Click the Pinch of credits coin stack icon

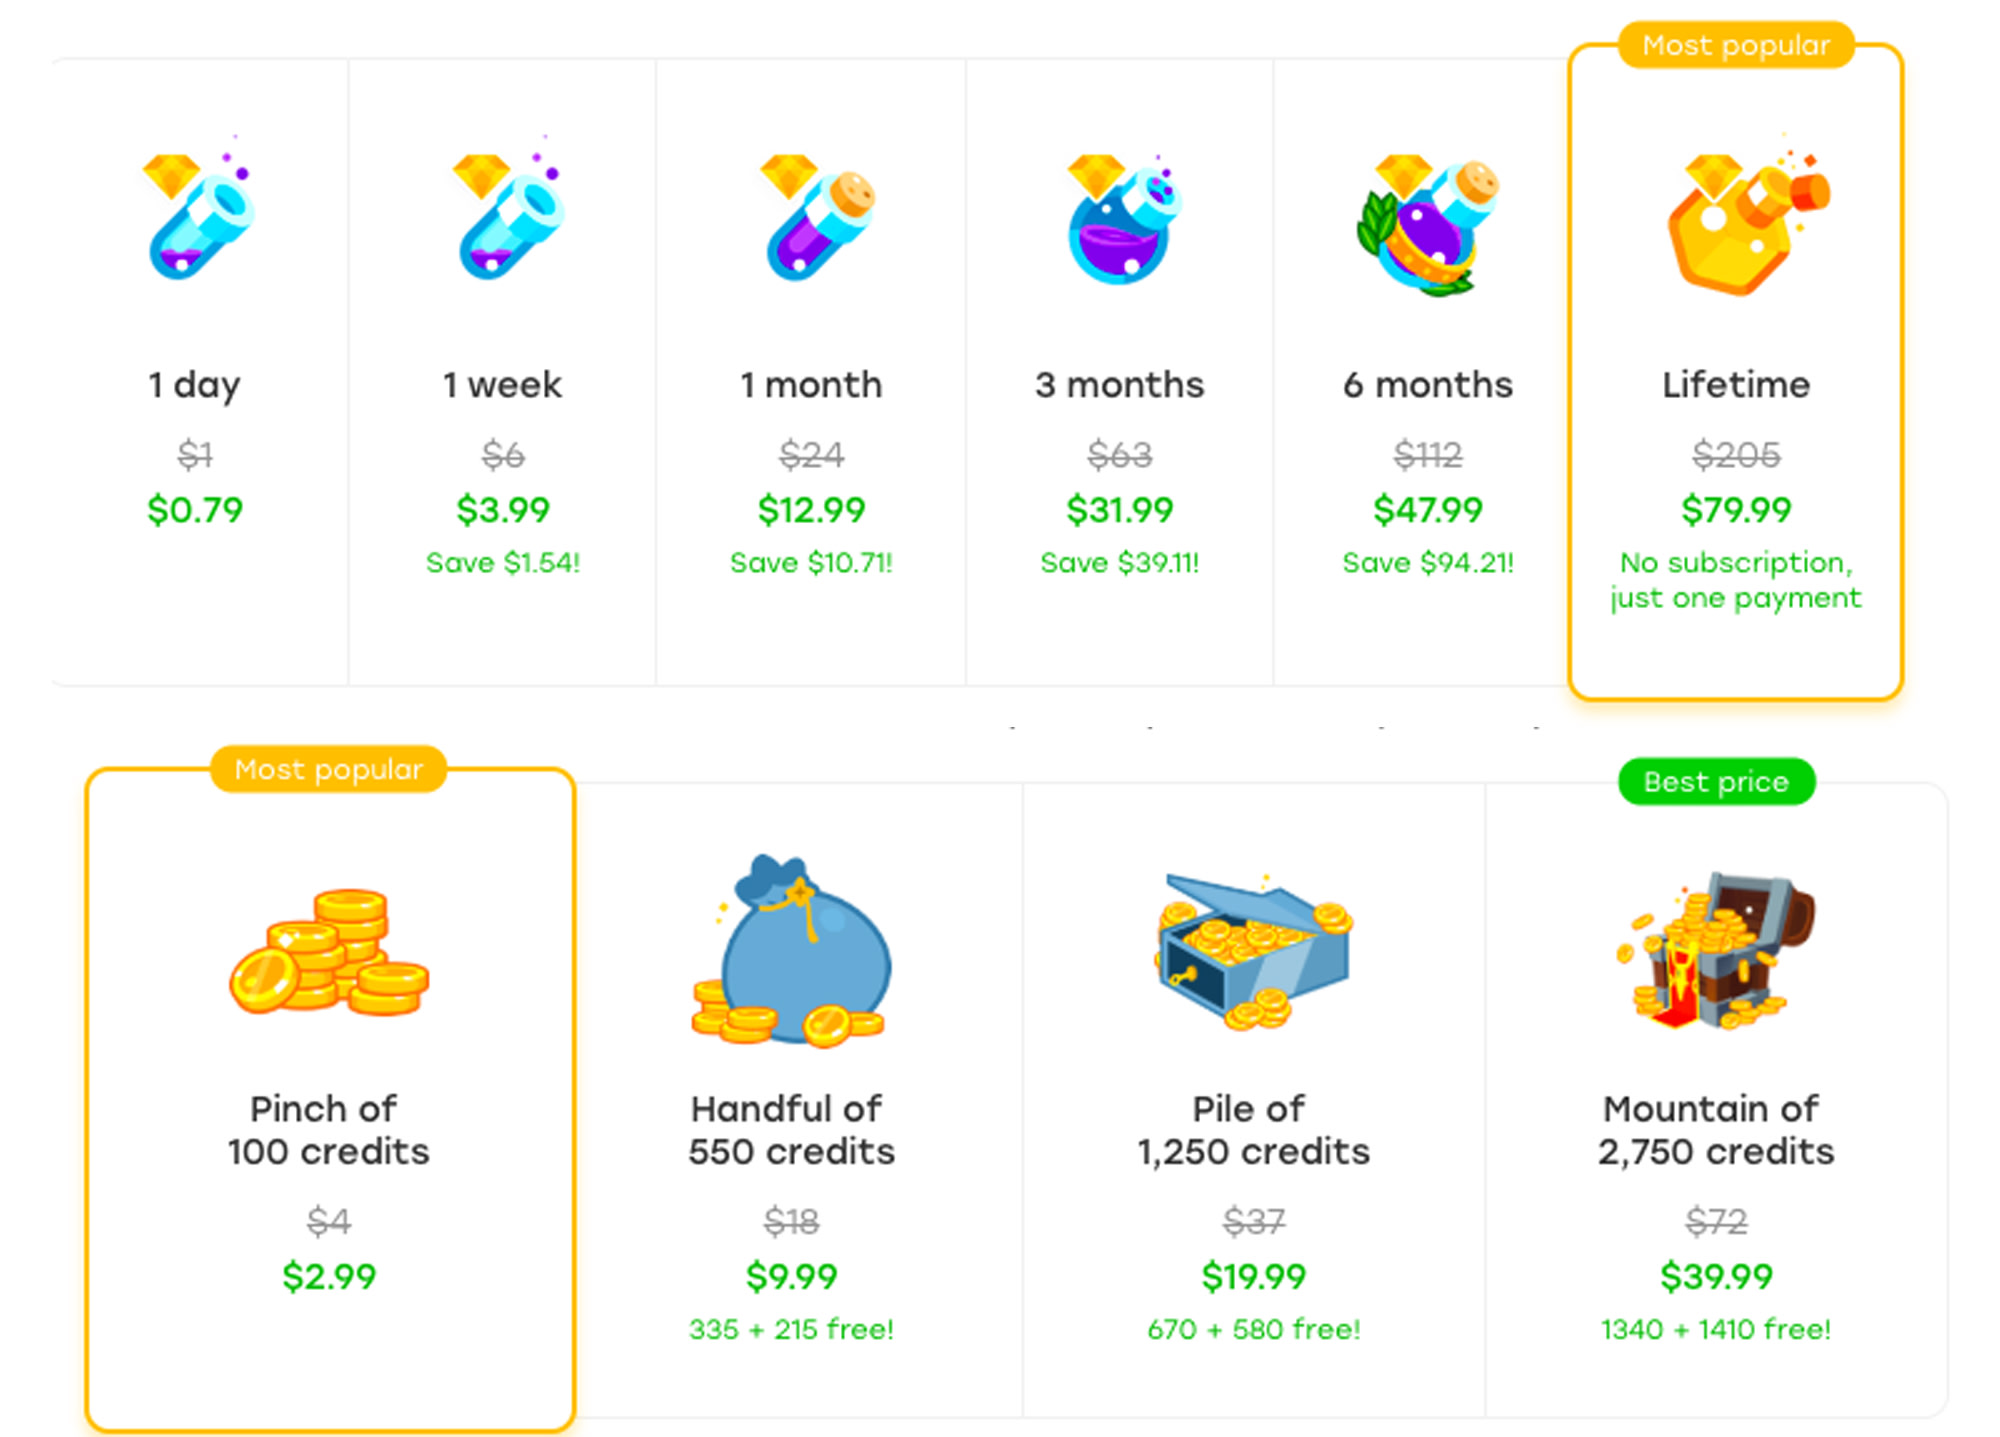click(329, 953)
